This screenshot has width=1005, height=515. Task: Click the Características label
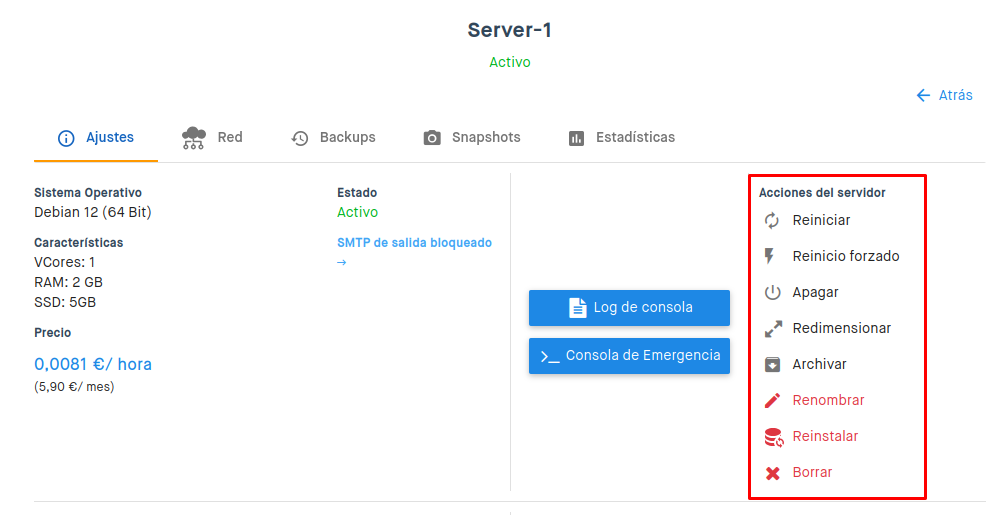(79, 243)
